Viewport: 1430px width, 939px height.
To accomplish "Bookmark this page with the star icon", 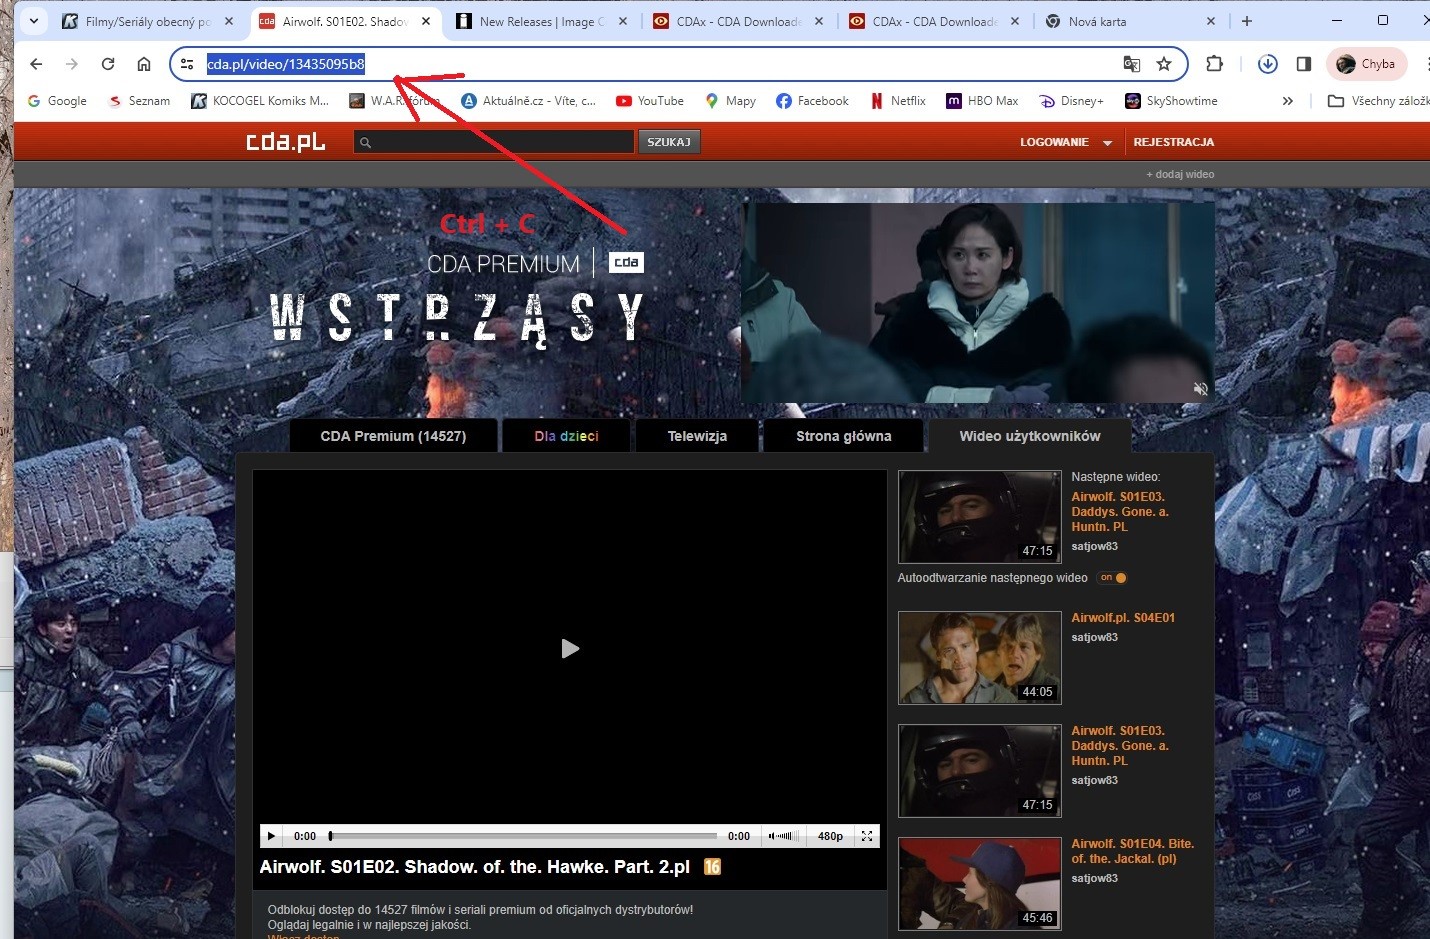I will click(1164, 64).
